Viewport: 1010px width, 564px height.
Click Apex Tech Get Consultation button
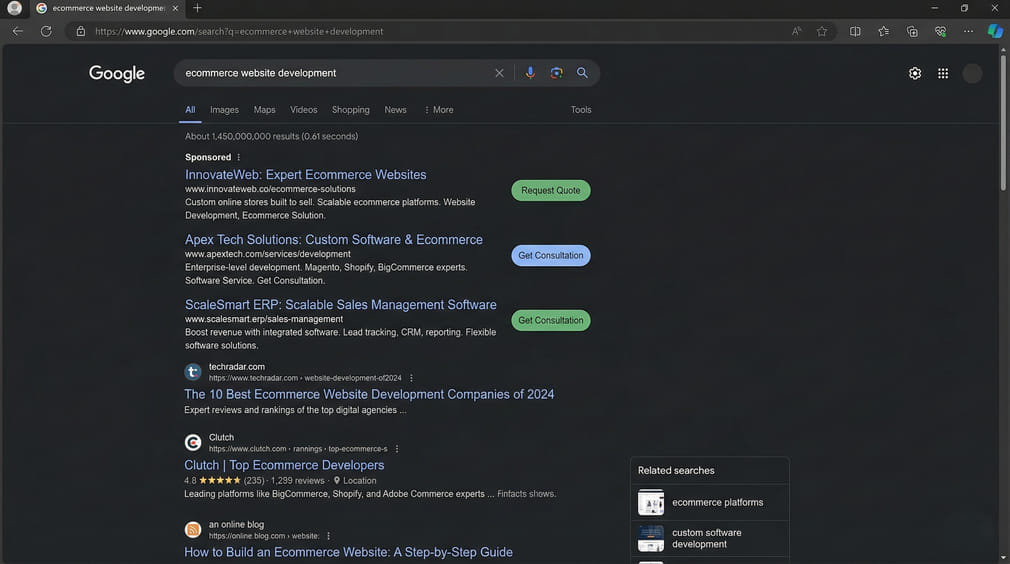551,256
